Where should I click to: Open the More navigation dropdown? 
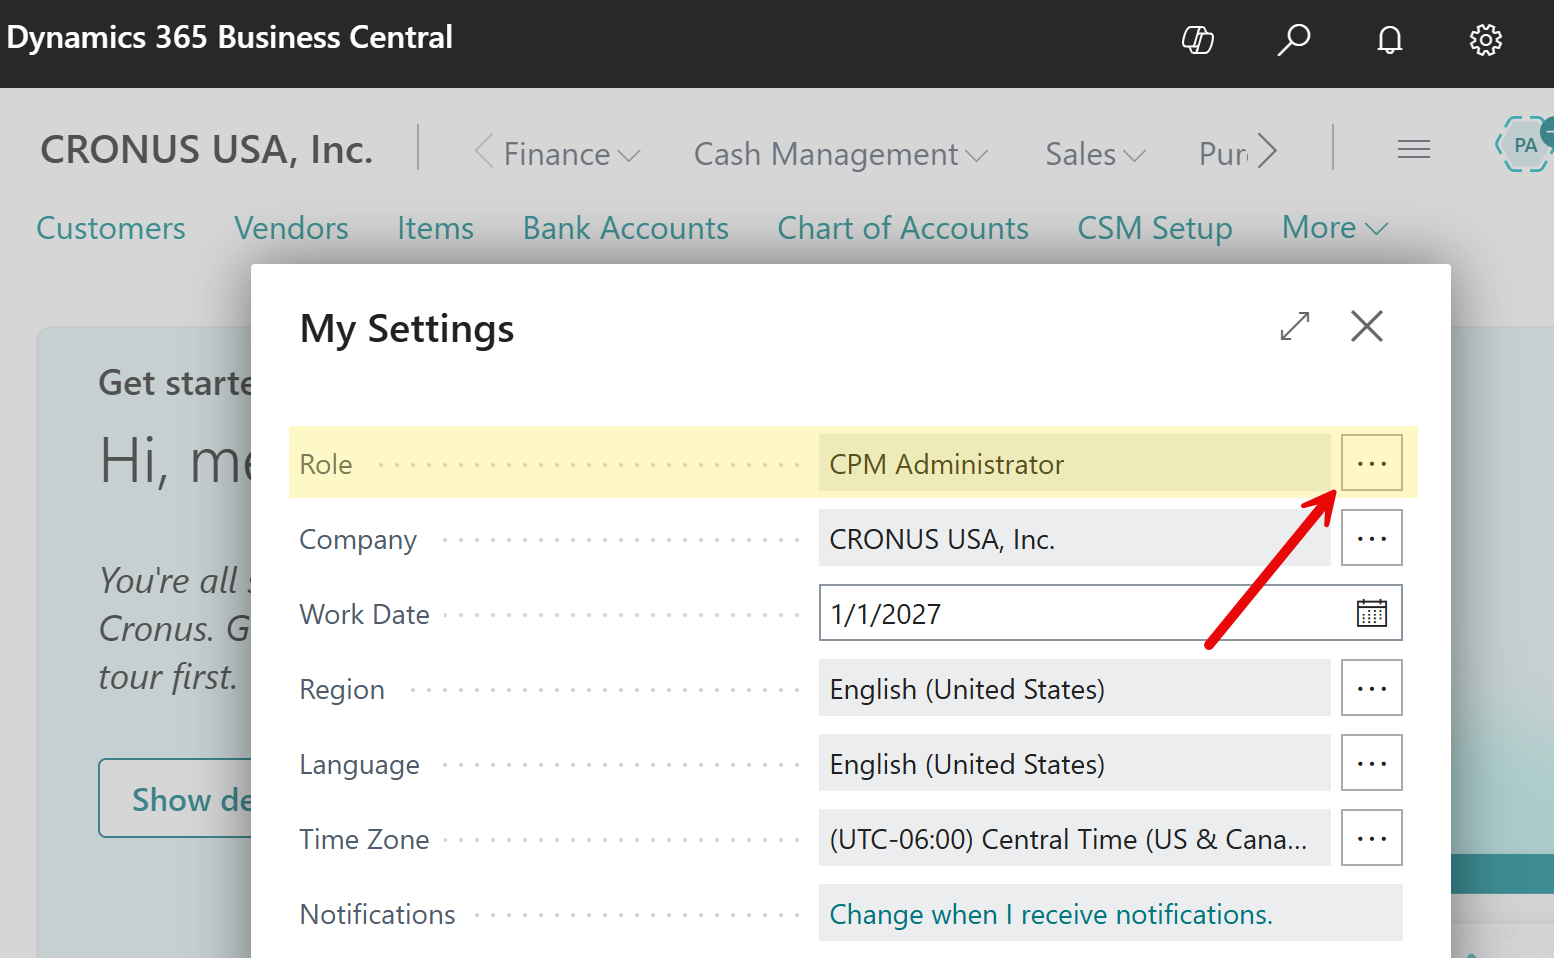coord(1334,228)
